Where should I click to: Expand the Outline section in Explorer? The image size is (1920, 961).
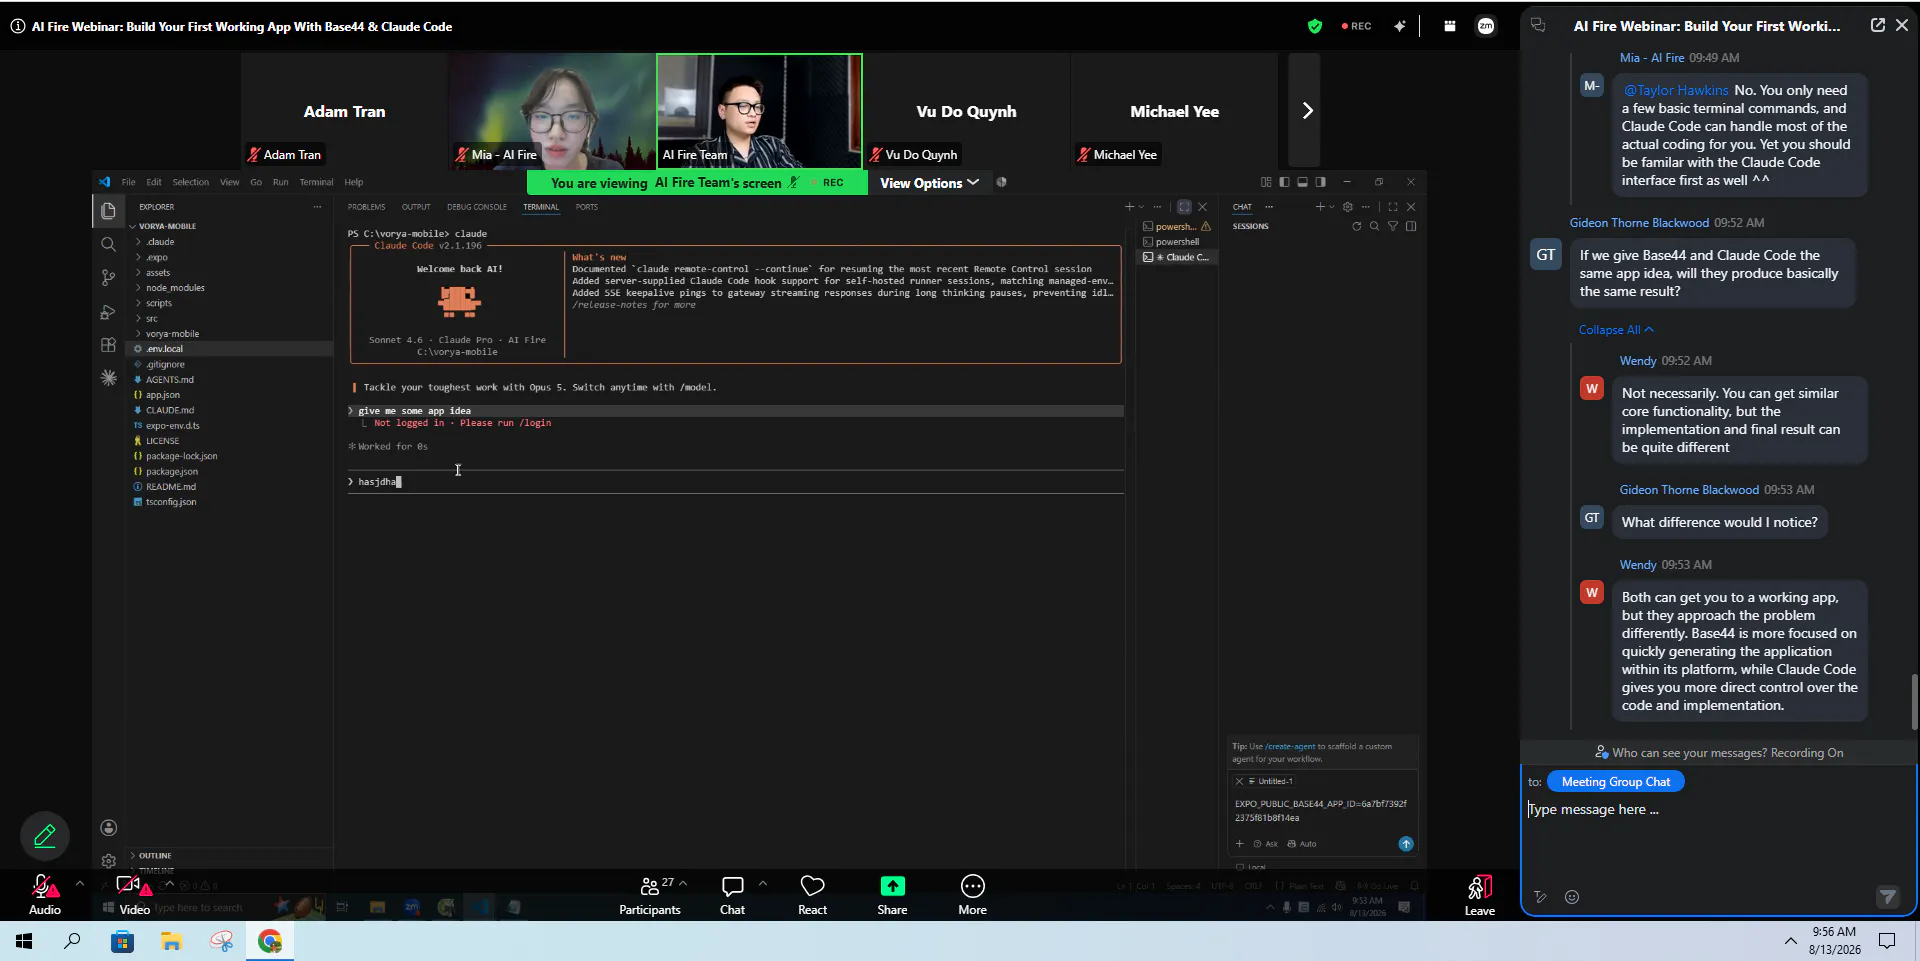155,856
